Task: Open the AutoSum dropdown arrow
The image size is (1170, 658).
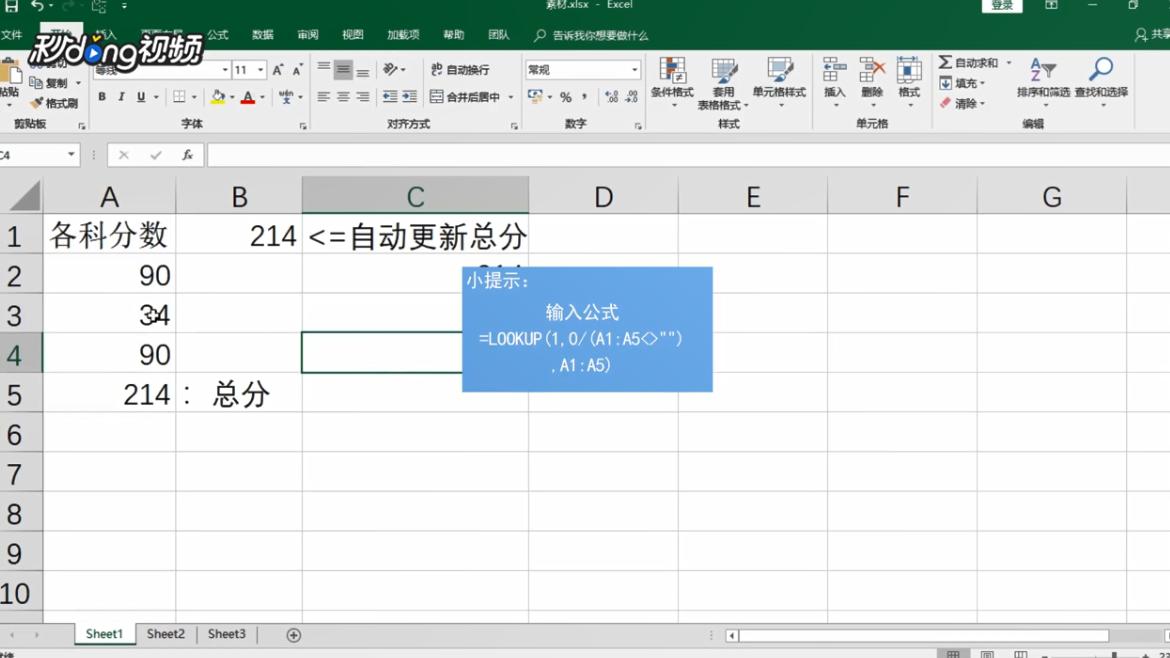Action: click(1009, 63)
